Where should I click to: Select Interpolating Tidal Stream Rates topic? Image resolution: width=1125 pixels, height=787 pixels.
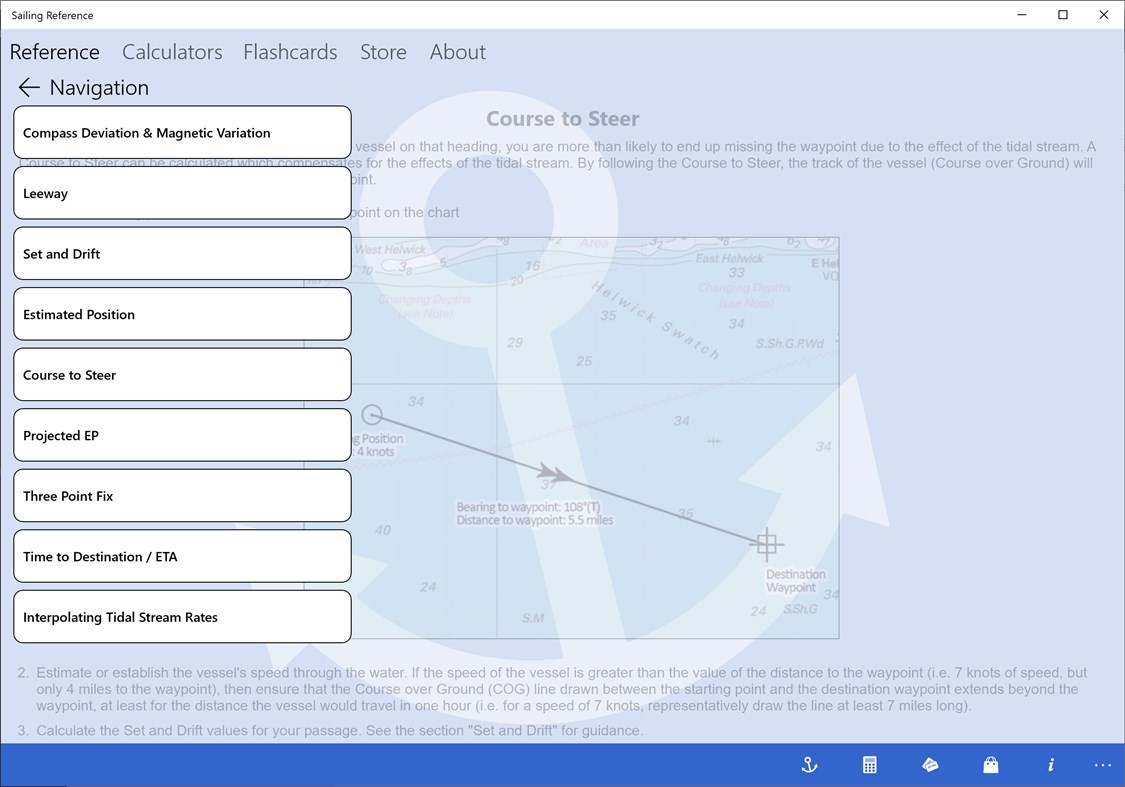click(182, 616)
